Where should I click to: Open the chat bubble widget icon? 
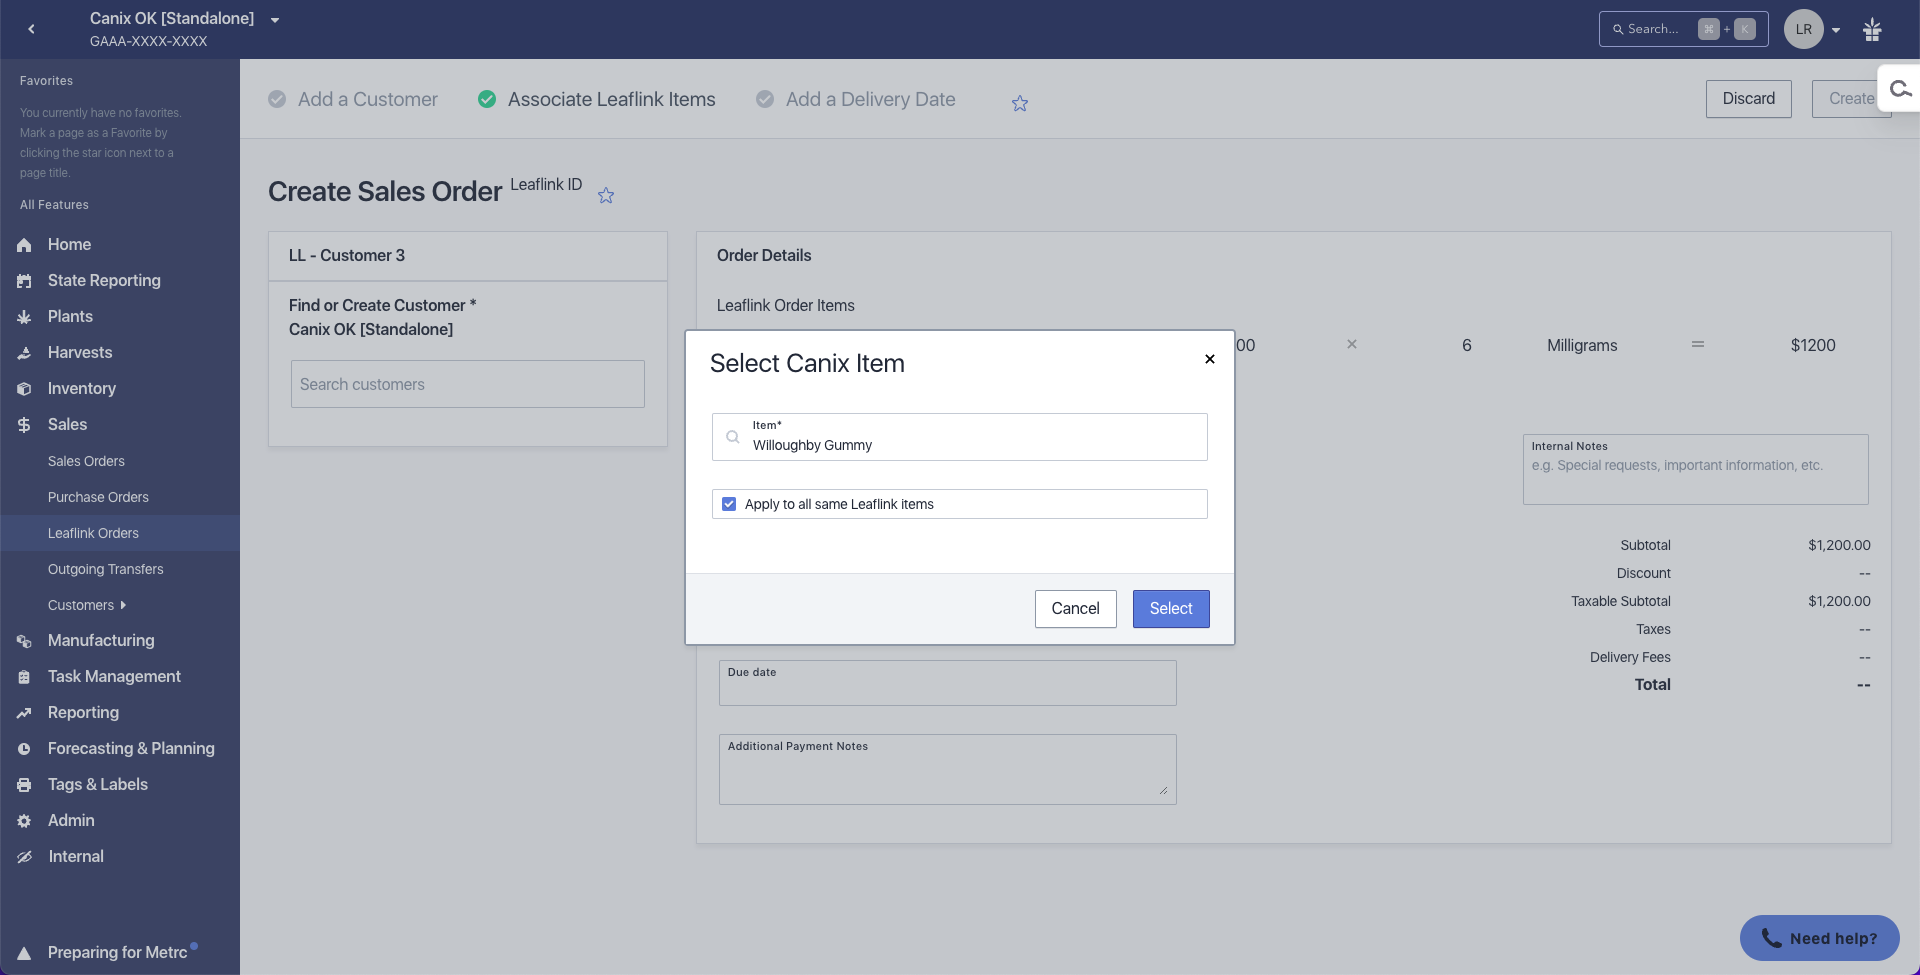(1900, 90)
